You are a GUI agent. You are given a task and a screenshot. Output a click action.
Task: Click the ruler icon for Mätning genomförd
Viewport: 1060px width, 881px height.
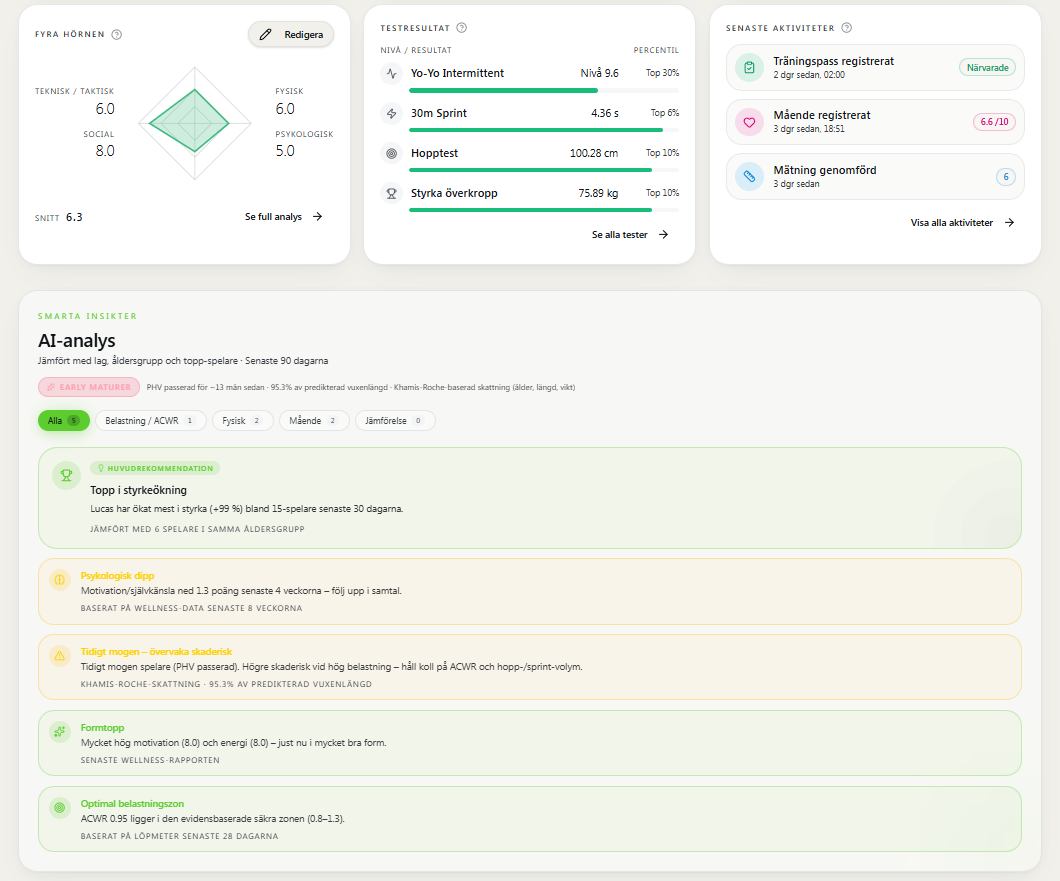[x=749, y=176]
